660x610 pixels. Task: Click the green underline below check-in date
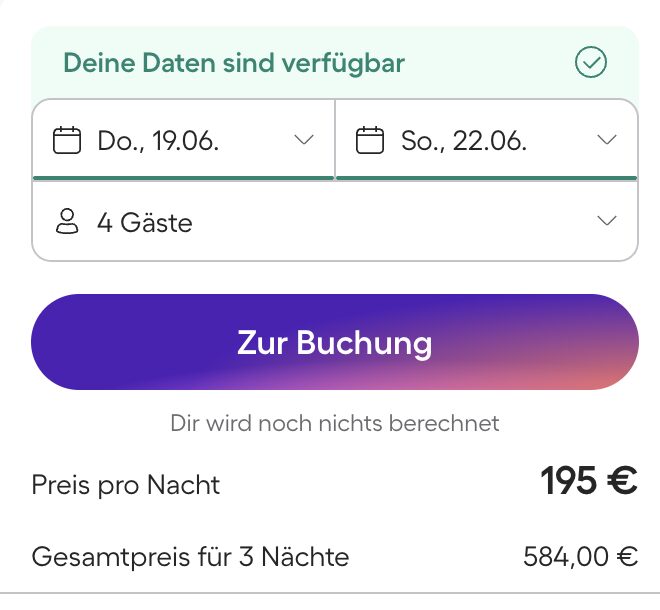click(183, 178)
